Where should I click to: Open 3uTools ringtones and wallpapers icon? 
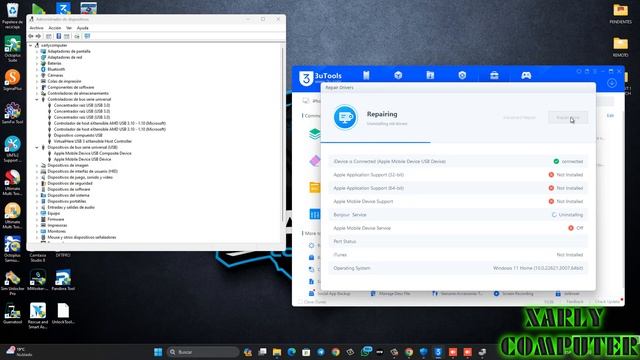pyautogui.click(x=430, y=75)
